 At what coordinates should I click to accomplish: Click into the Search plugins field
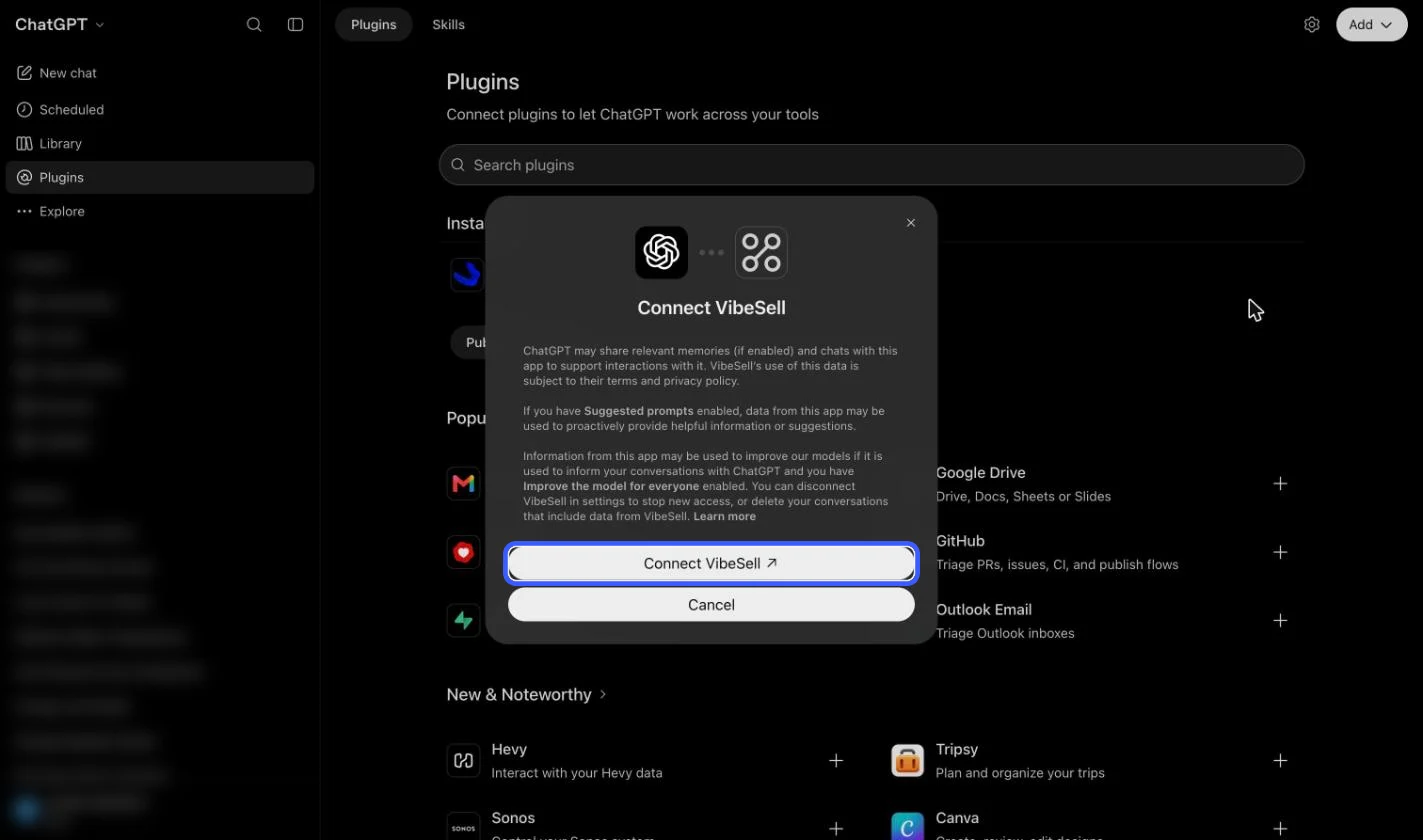click(871, 165)
